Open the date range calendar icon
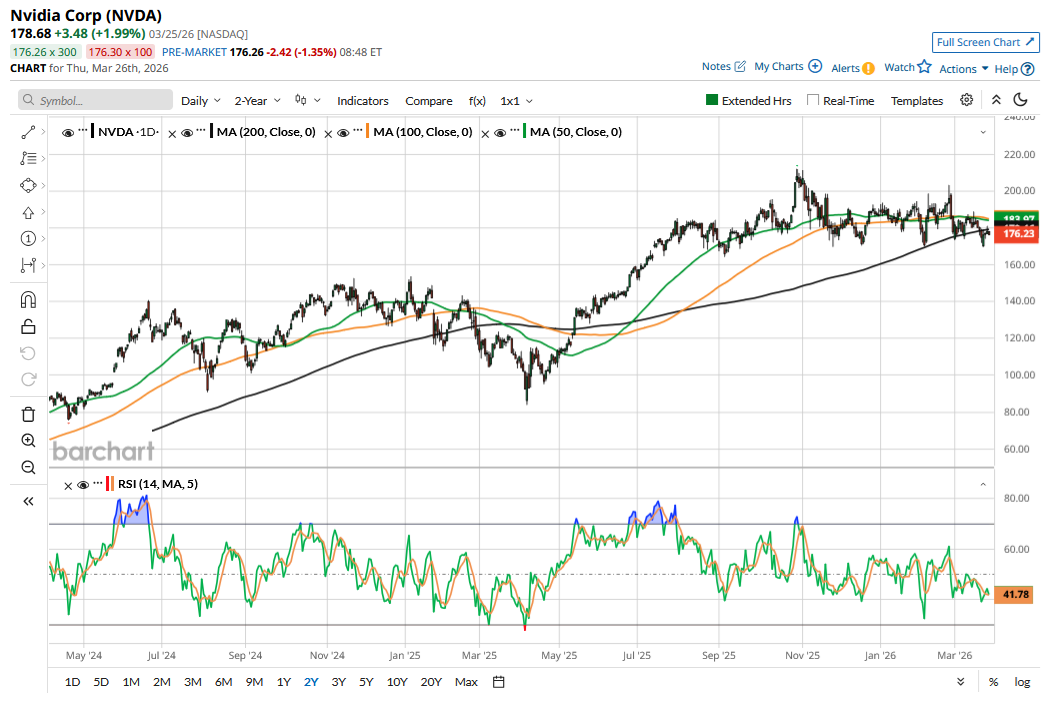1050x702 pixels. pos(499,682)
